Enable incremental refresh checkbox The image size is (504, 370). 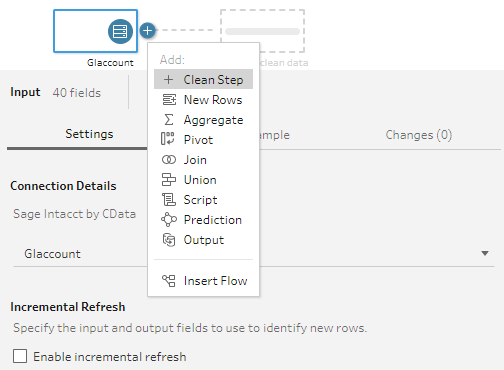(20, 356)
